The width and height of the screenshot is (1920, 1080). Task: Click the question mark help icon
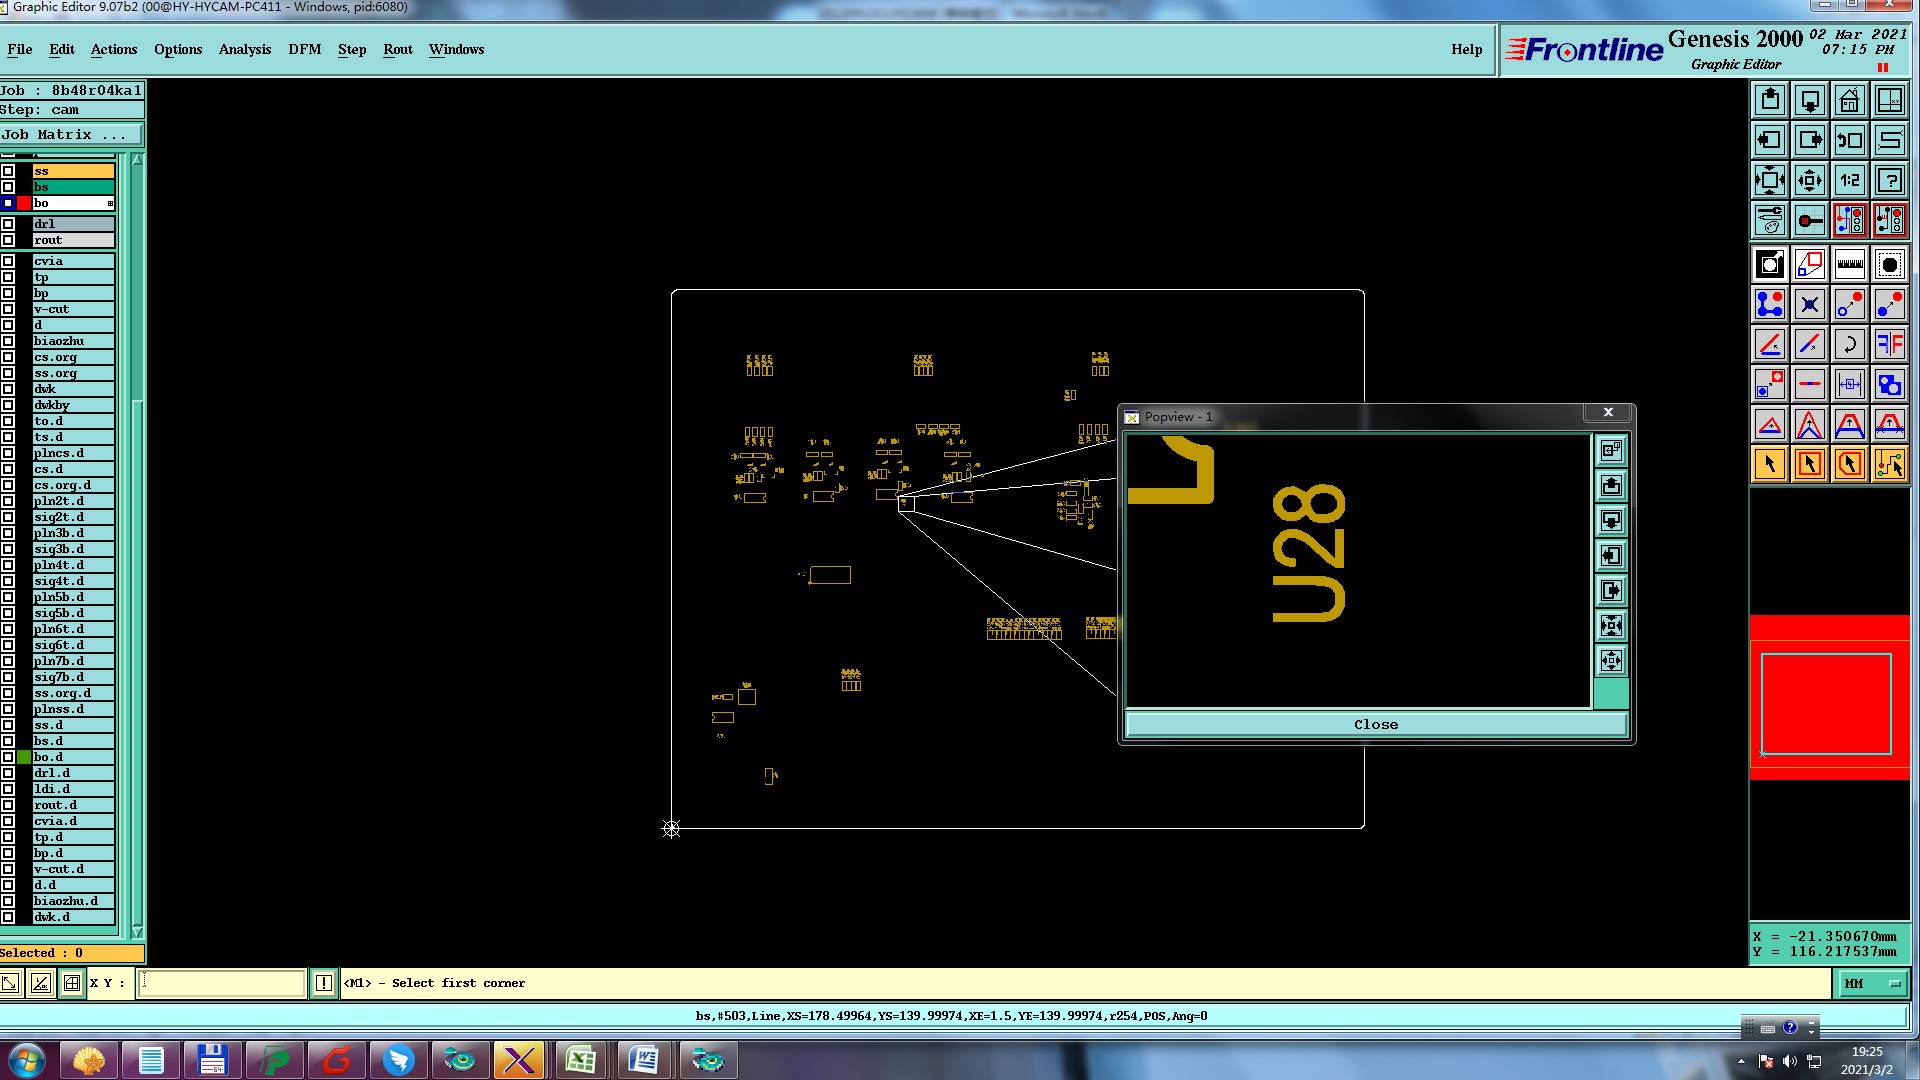coord(1889,180)
